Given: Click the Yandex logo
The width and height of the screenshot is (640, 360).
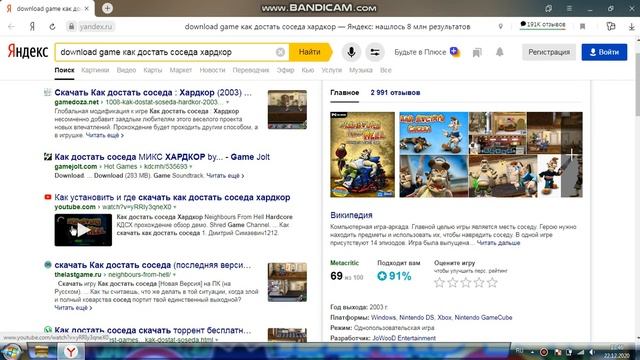Looking at the screenshot, I should coord(27,52).
